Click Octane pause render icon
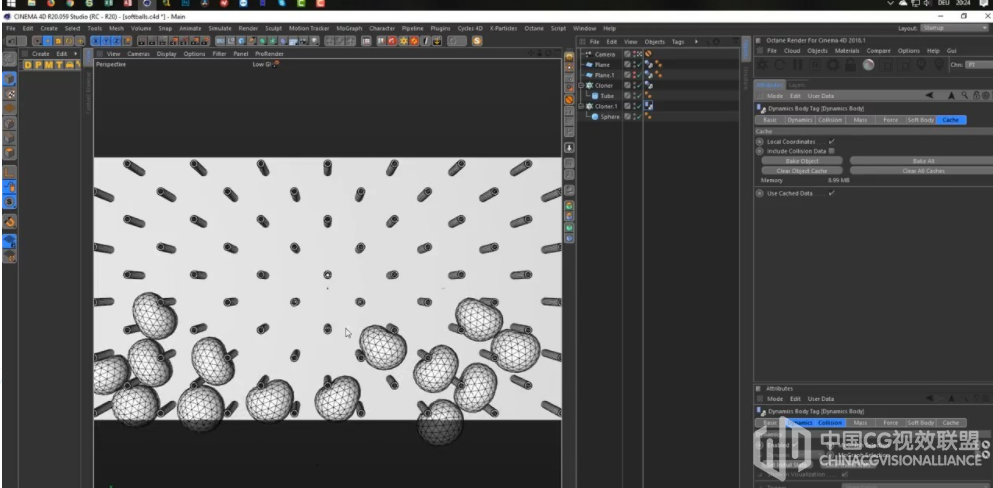Screen dimensions: 993x488 797,65
